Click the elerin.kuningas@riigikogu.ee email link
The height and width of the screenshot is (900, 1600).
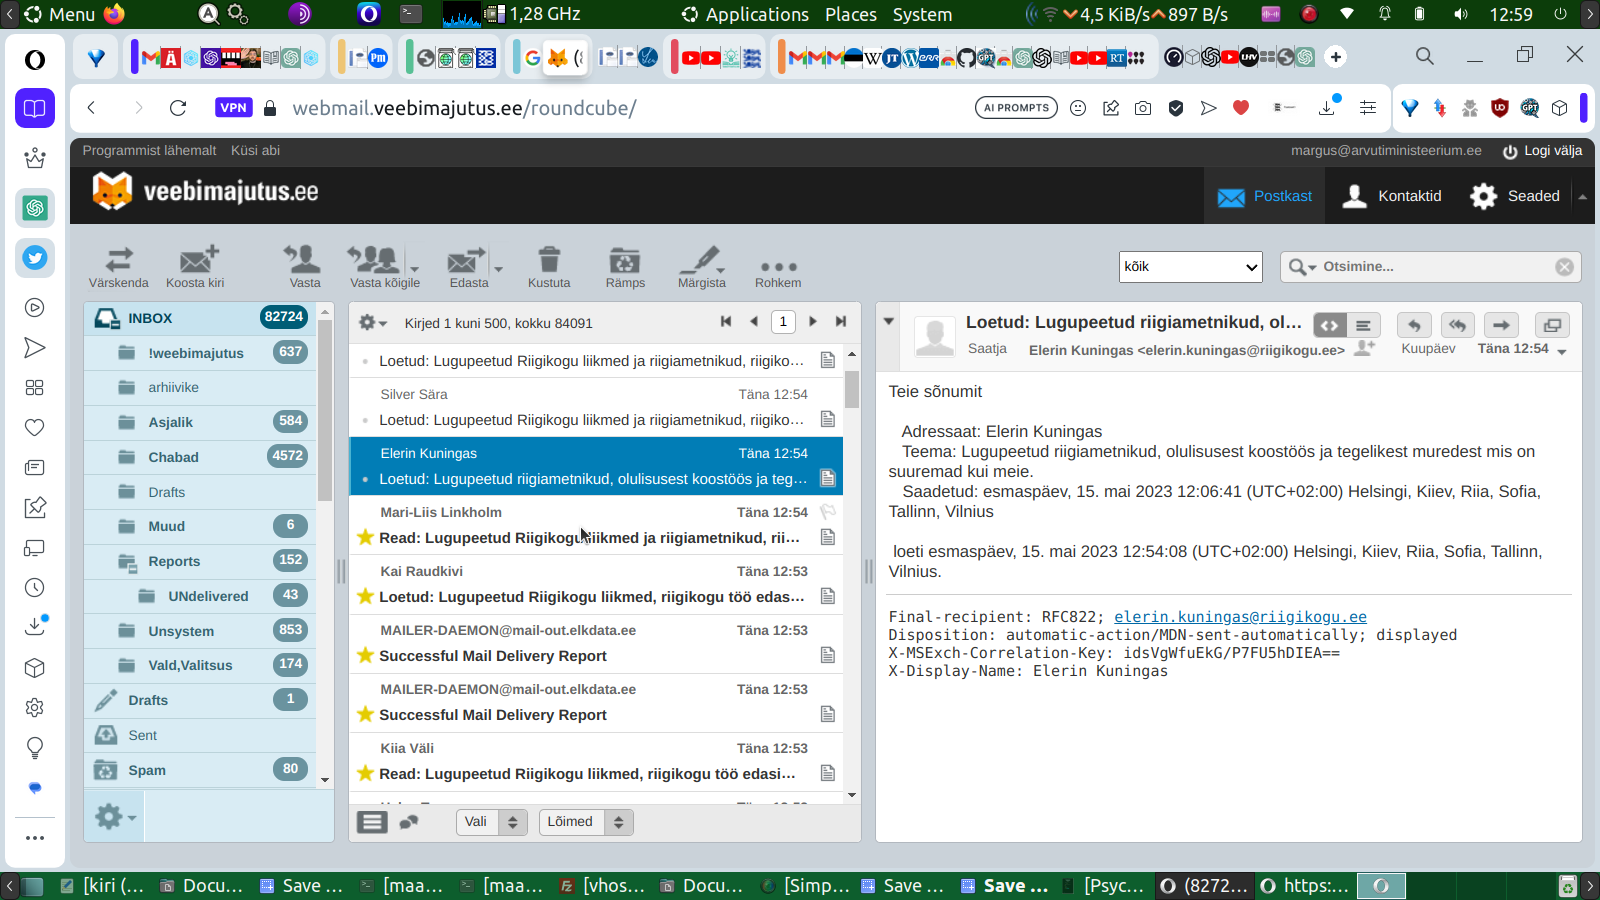[1240, 617]
